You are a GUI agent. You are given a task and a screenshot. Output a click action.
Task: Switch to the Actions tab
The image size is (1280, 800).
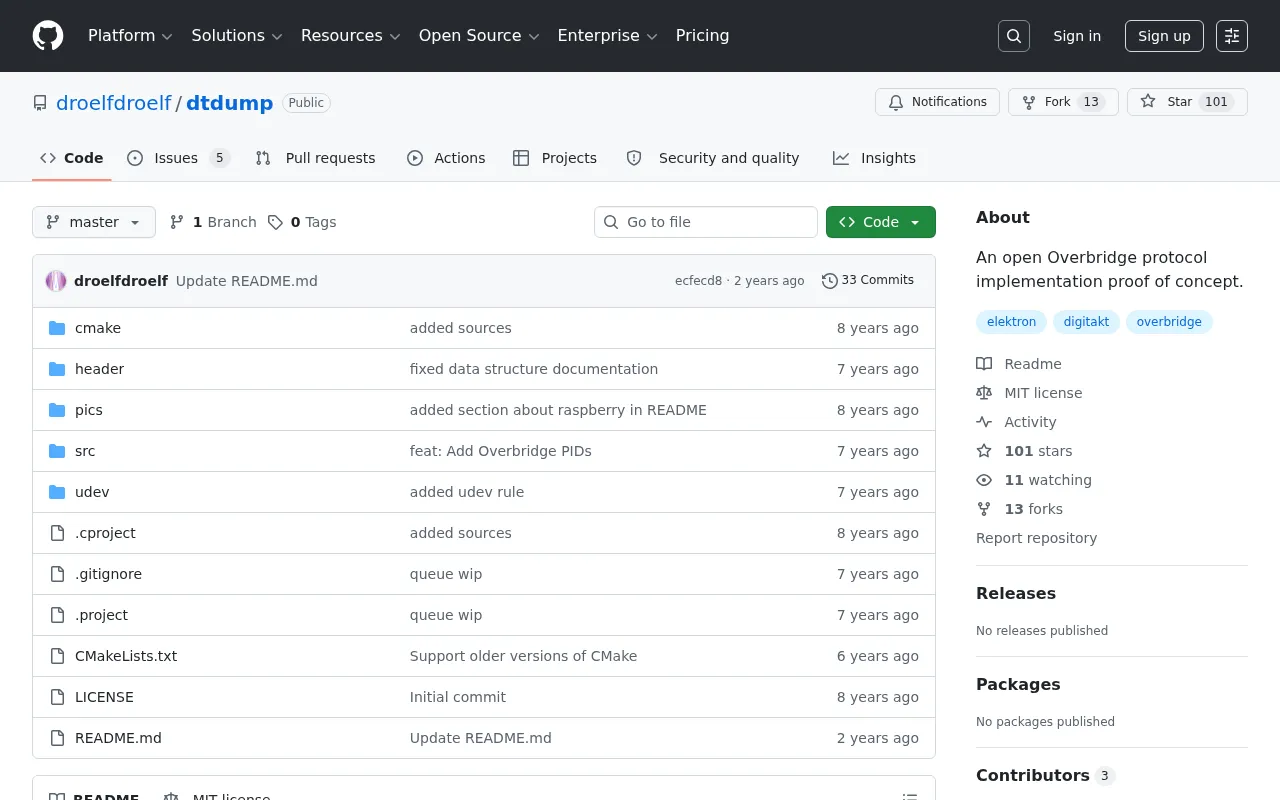(446, 158)
